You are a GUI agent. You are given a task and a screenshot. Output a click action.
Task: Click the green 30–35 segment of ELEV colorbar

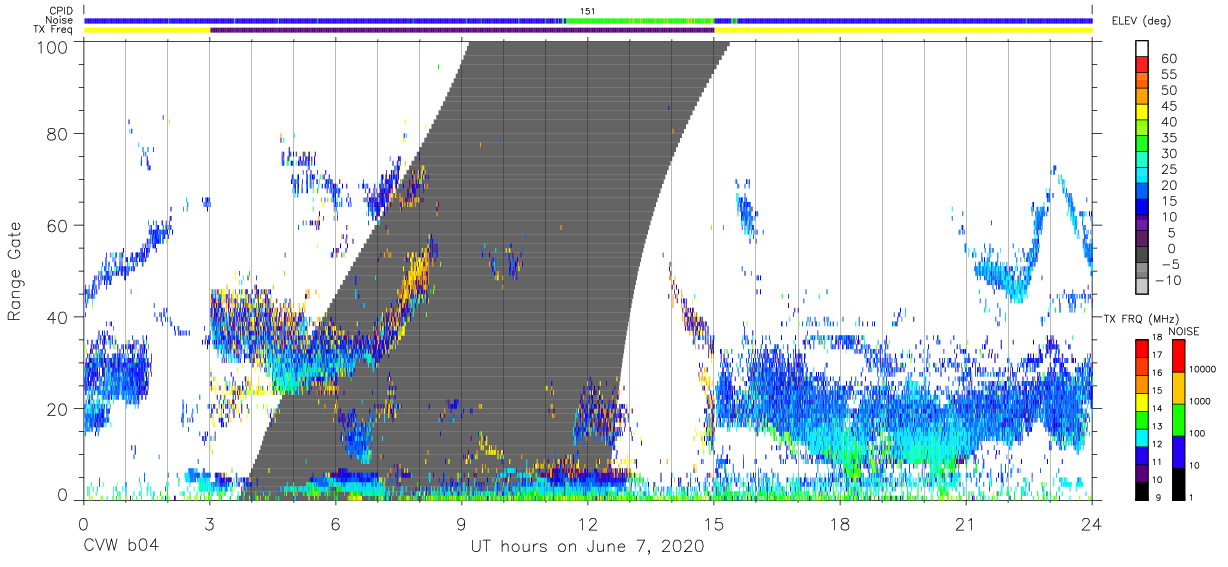(1142, 145)
